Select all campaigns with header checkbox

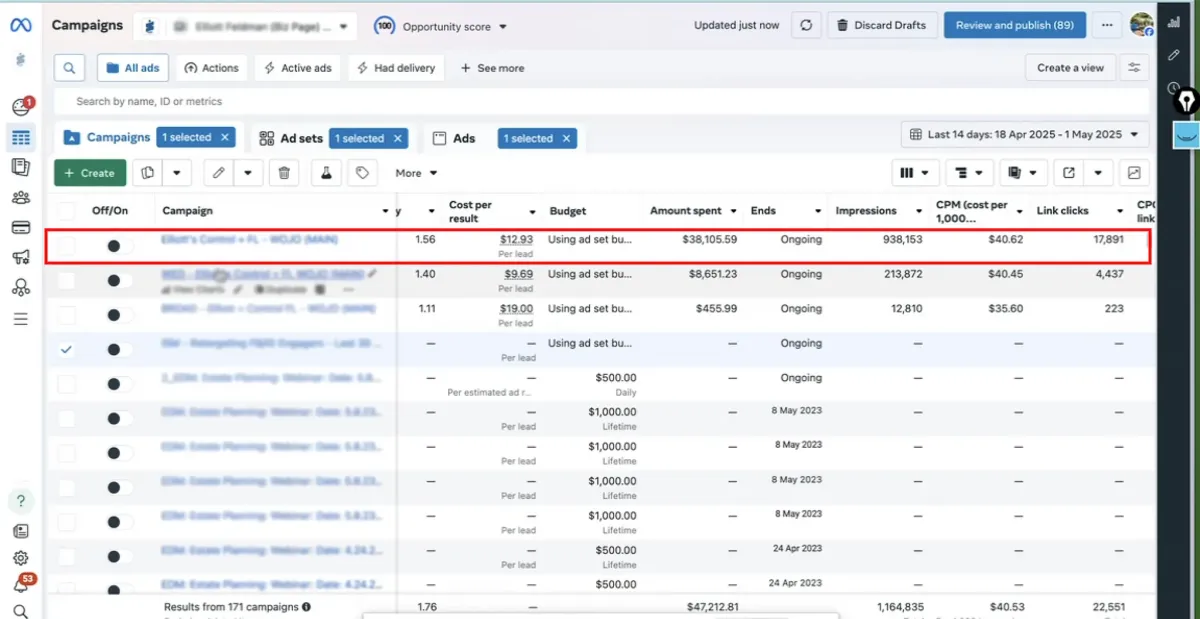tap(66, 211)
